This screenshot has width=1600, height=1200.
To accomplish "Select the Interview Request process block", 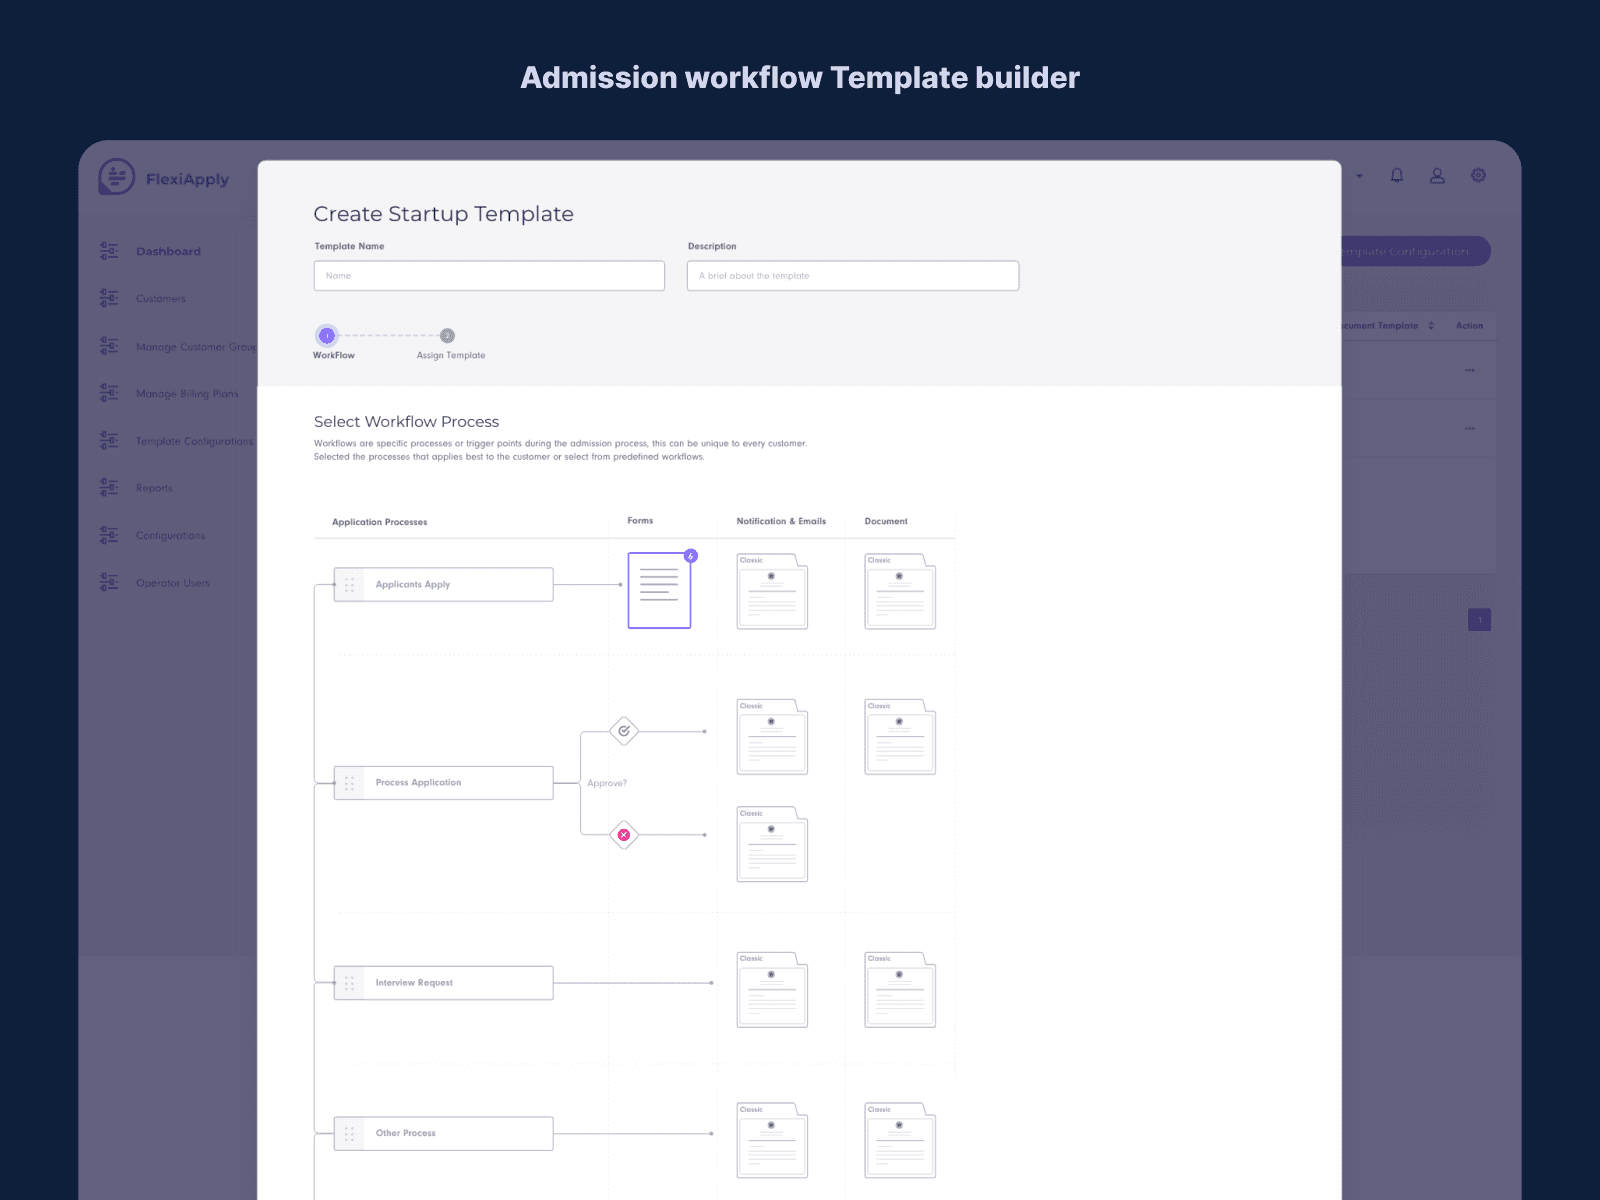I will [443, 983].
